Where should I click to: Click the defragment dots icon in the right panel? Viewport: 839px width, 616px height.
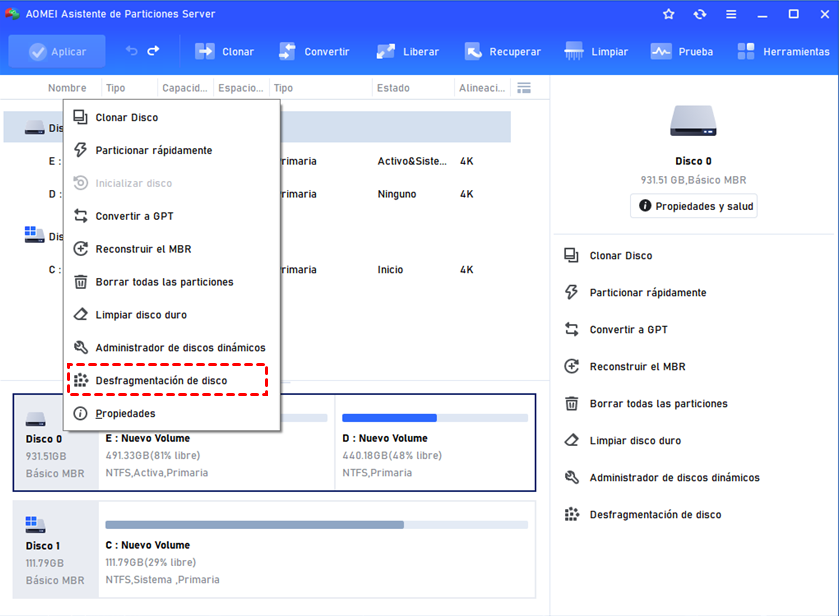(571, 514)
